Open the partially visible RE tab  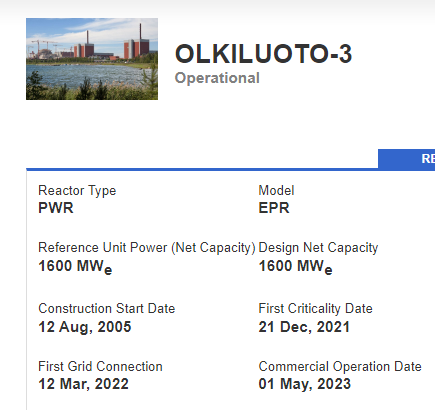[x=407, y=159]
